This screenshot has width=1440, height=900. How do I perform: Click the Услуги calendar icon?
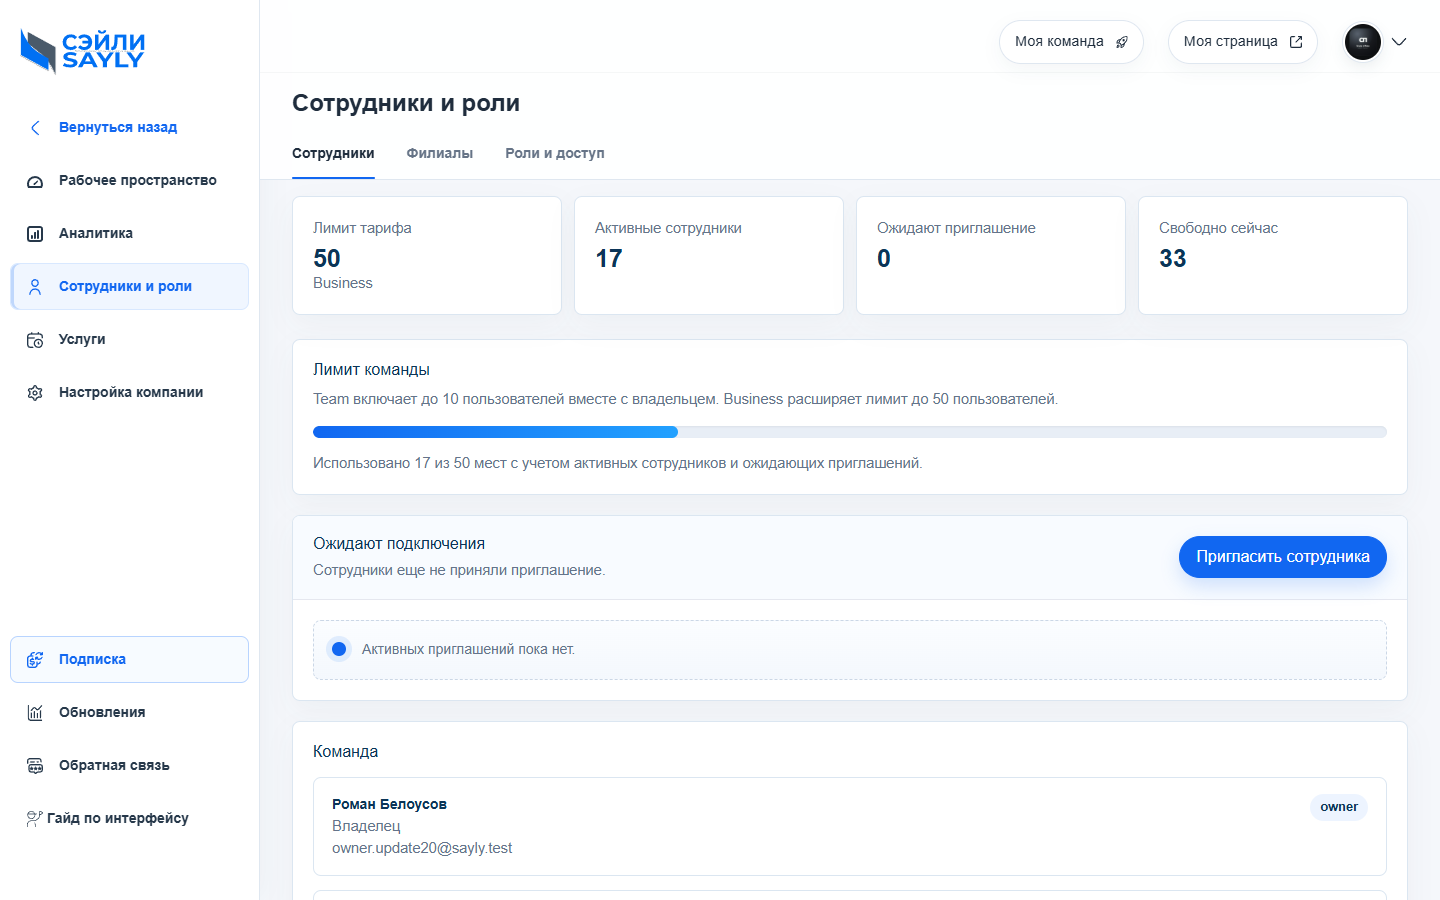(x=35, y=340)
